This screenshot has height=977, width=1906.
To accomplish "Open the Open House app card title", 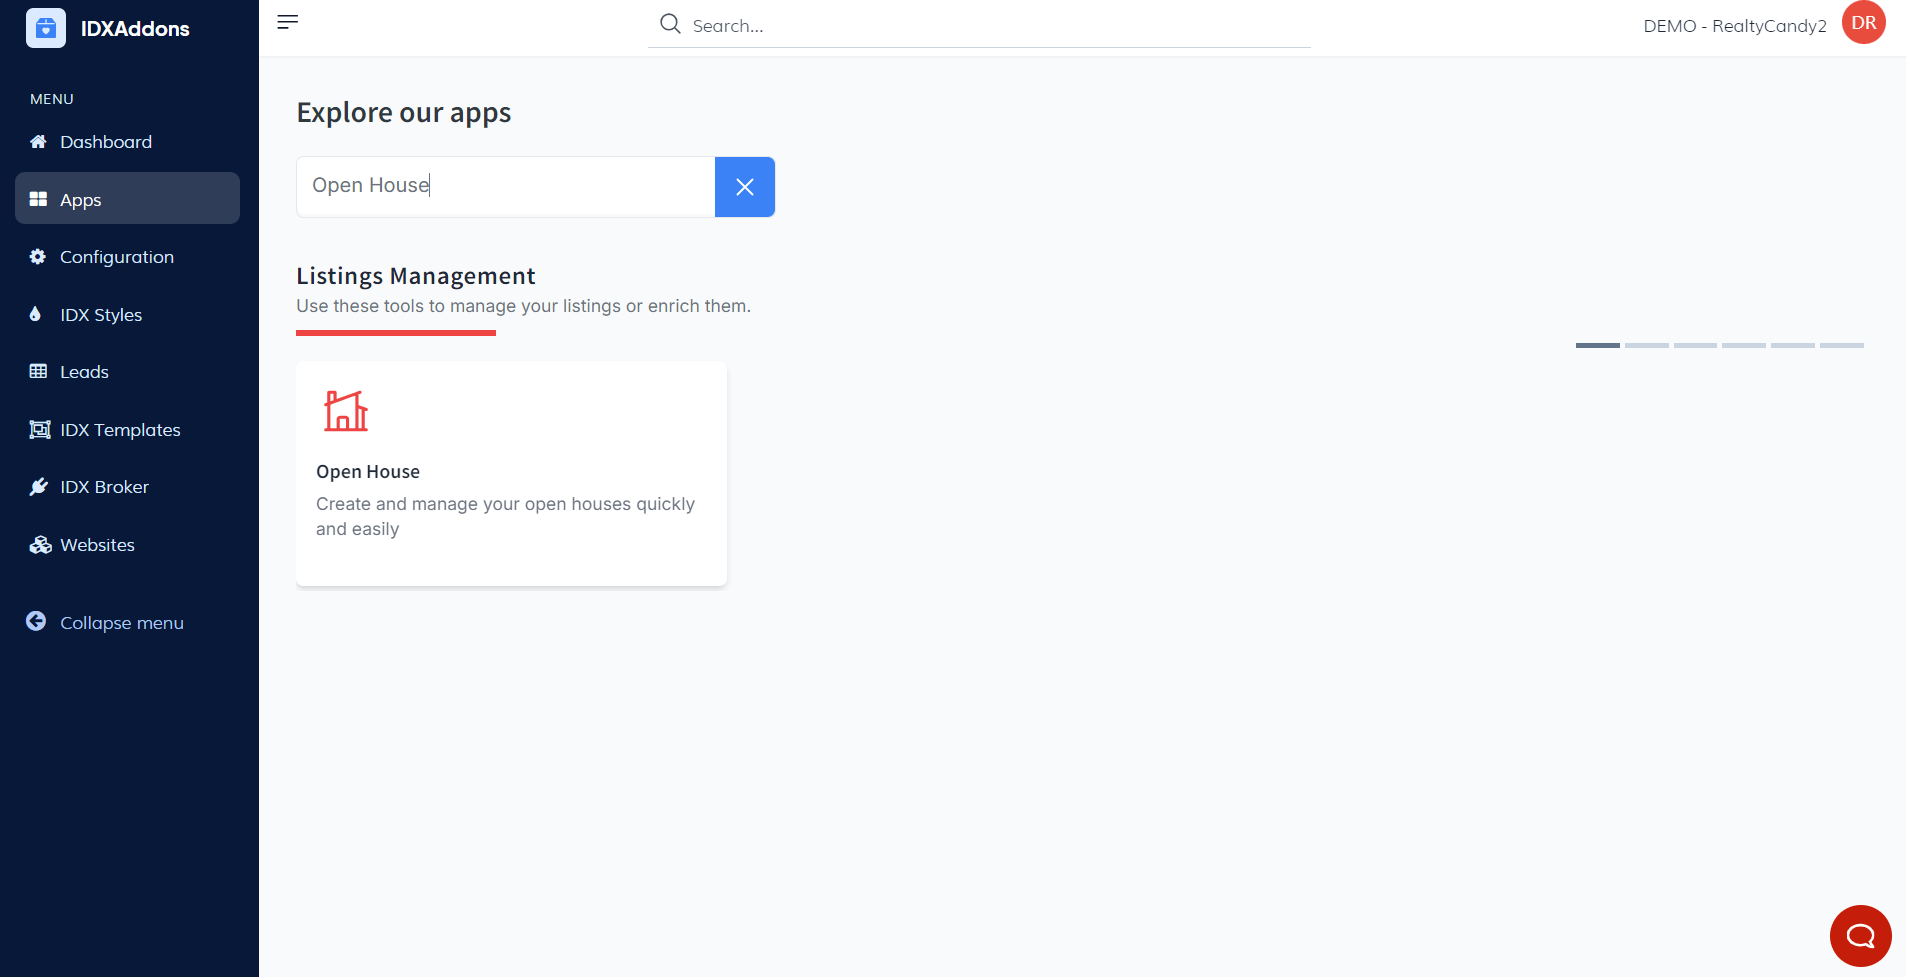I will (368, 472).
